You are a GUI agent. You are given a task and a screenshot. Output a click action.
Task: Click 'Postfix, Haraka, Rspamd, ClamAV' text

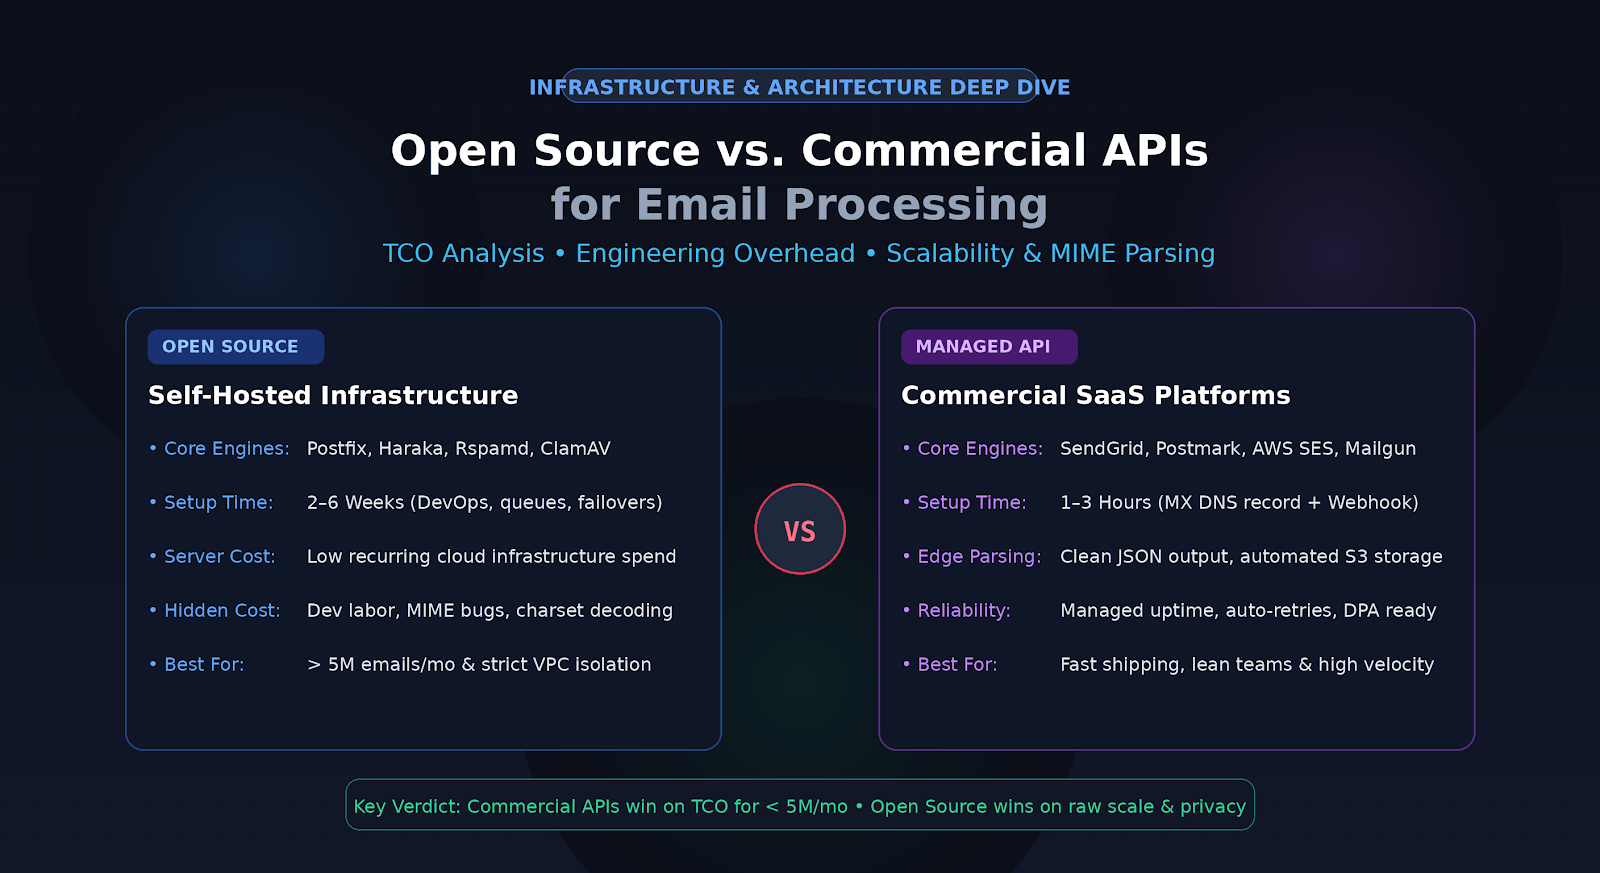tap(459, 448)
